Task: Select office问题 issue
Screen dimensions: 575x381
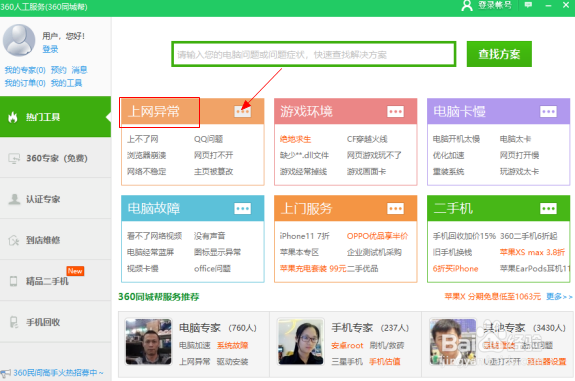Action: (x=212, y=269)
